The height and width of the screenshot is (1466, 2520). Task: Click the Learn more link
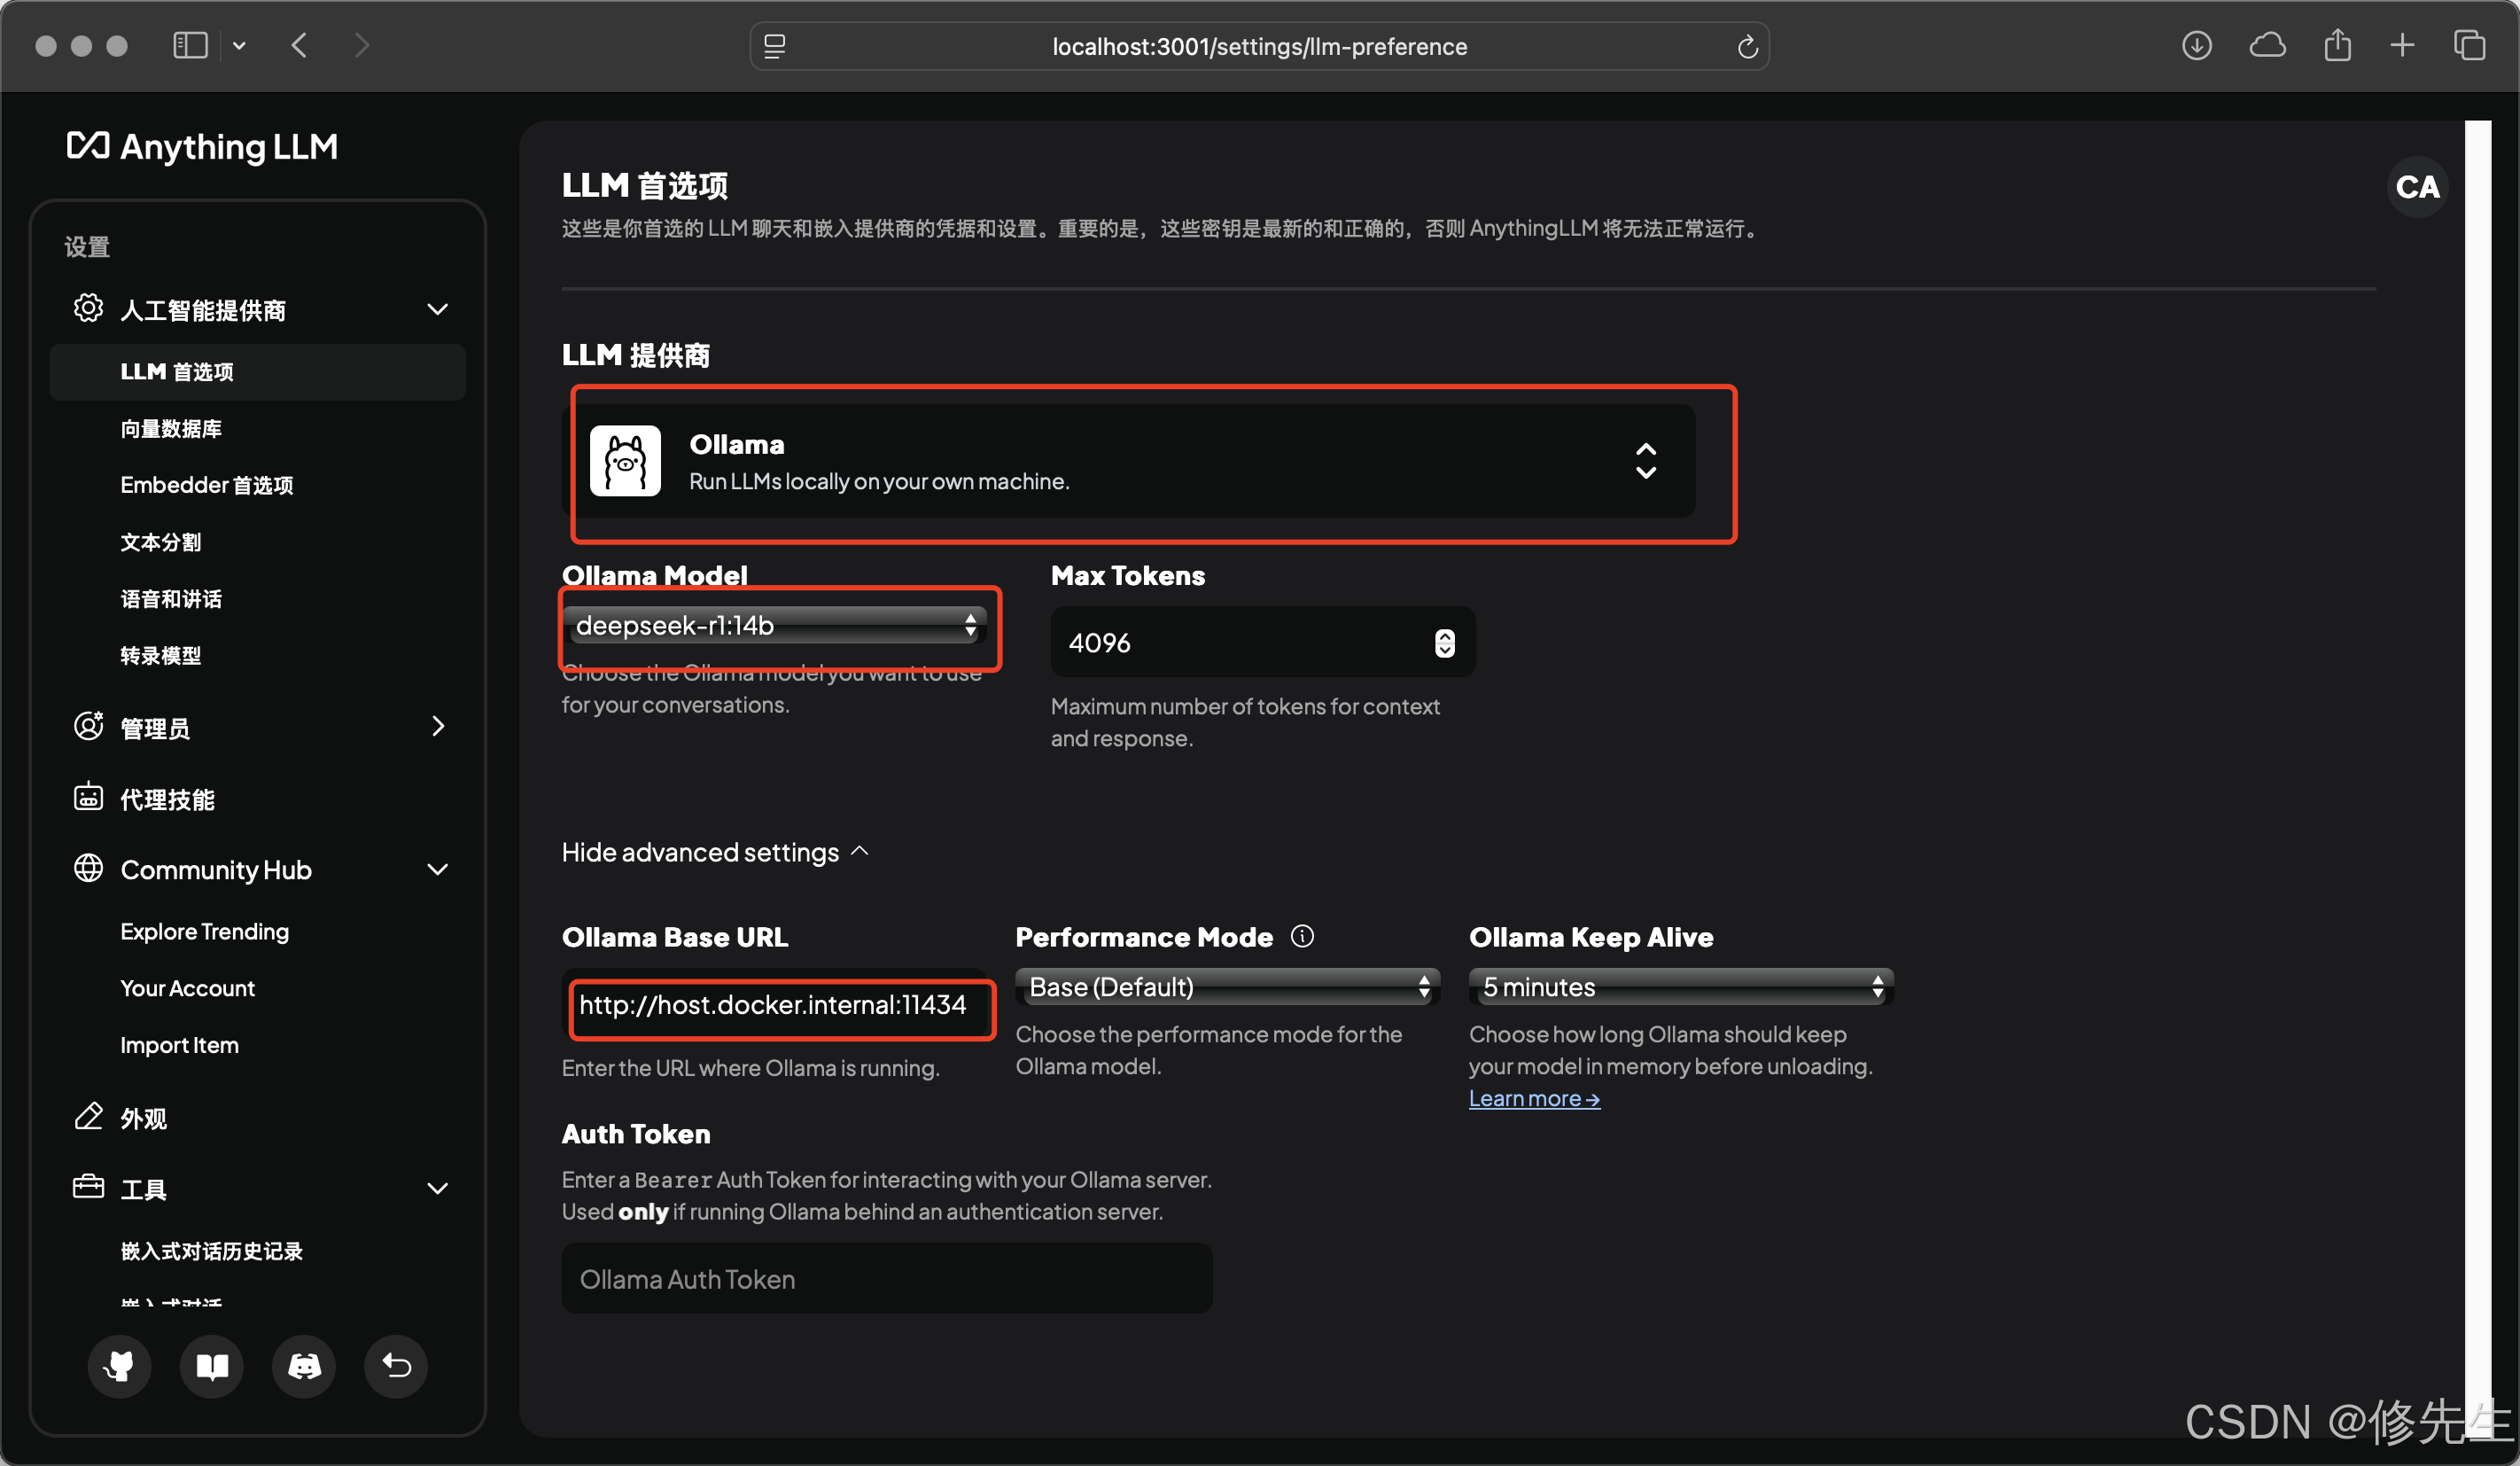(1533, 1098)
